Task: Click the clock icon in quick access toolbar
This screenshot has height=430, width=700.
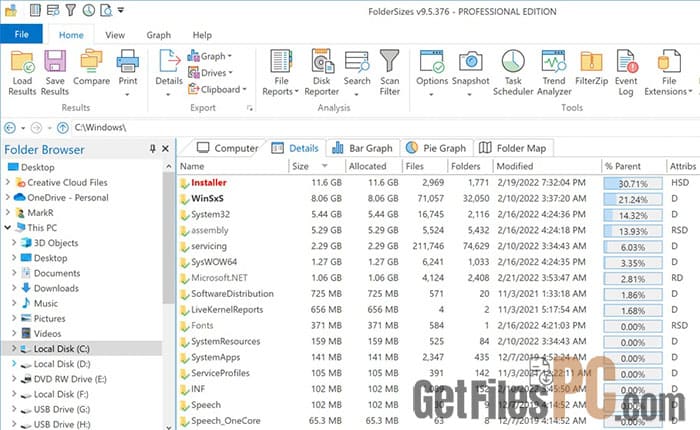Action: pyautogui.click(x=88, y=10)
